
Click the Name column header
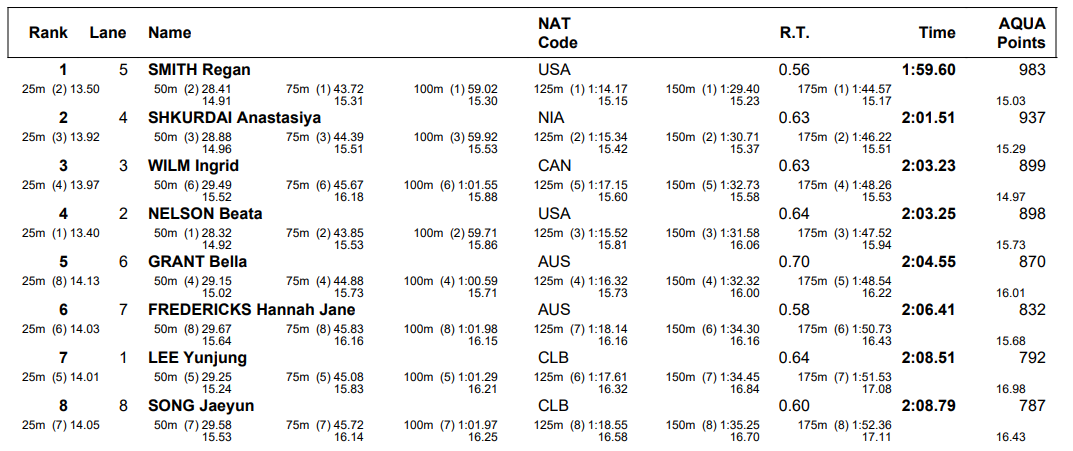click(x=169, y=33)
